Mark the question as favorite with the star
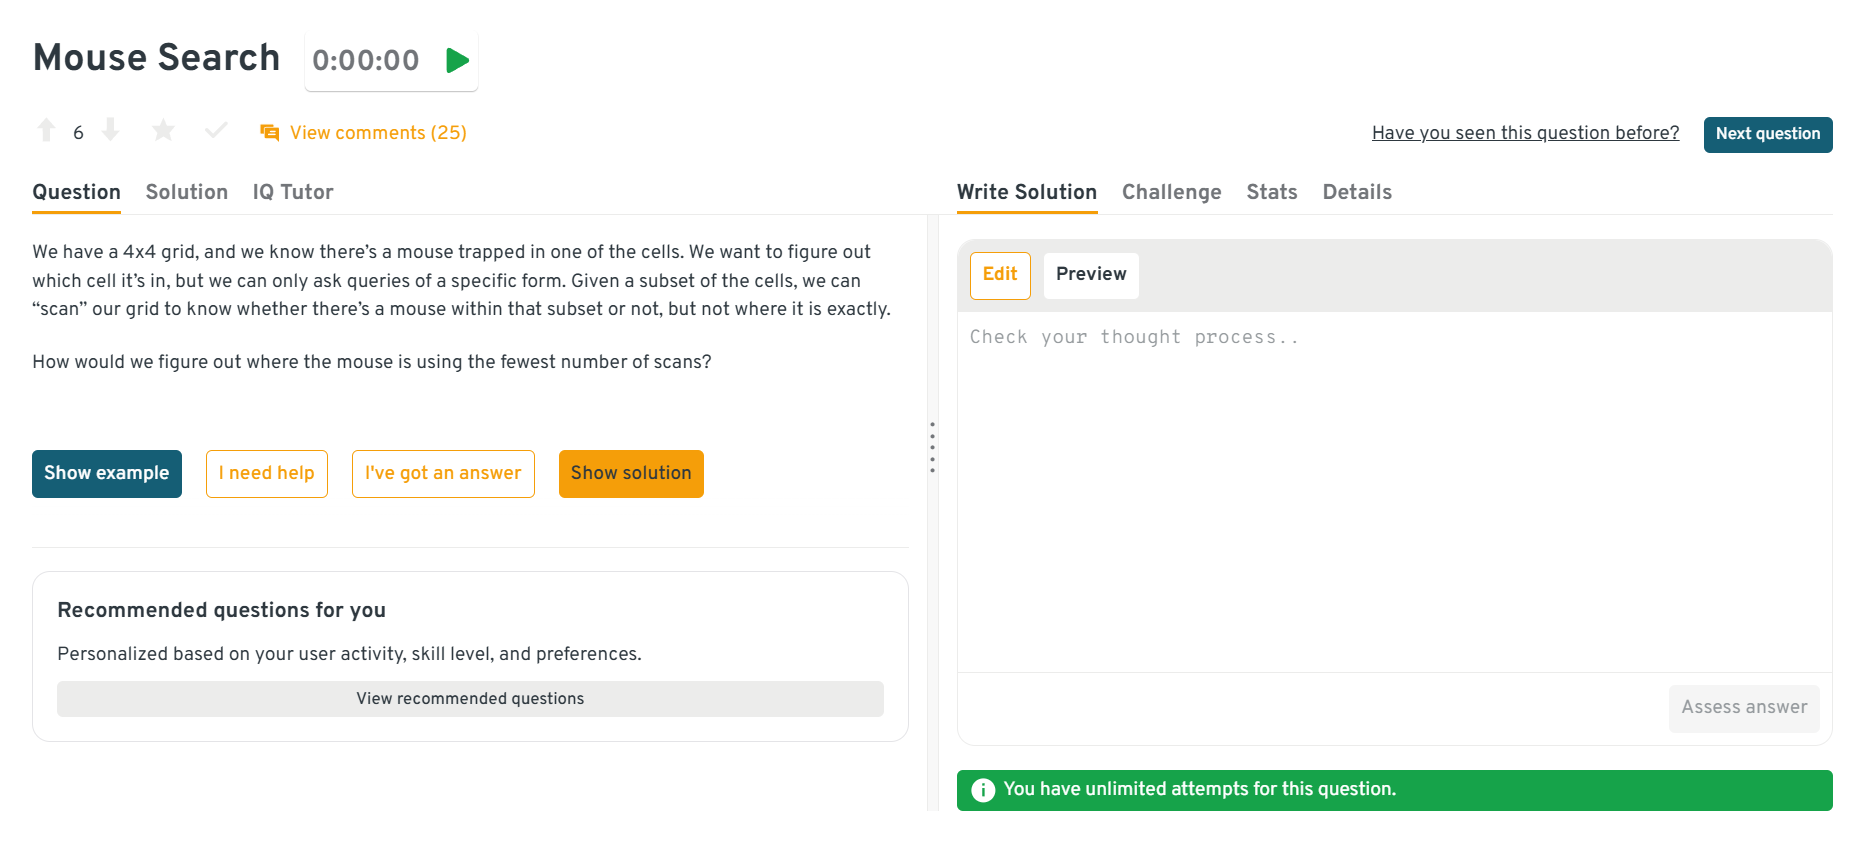Viewport: 1864px width, 865px height. click(163, 131)
